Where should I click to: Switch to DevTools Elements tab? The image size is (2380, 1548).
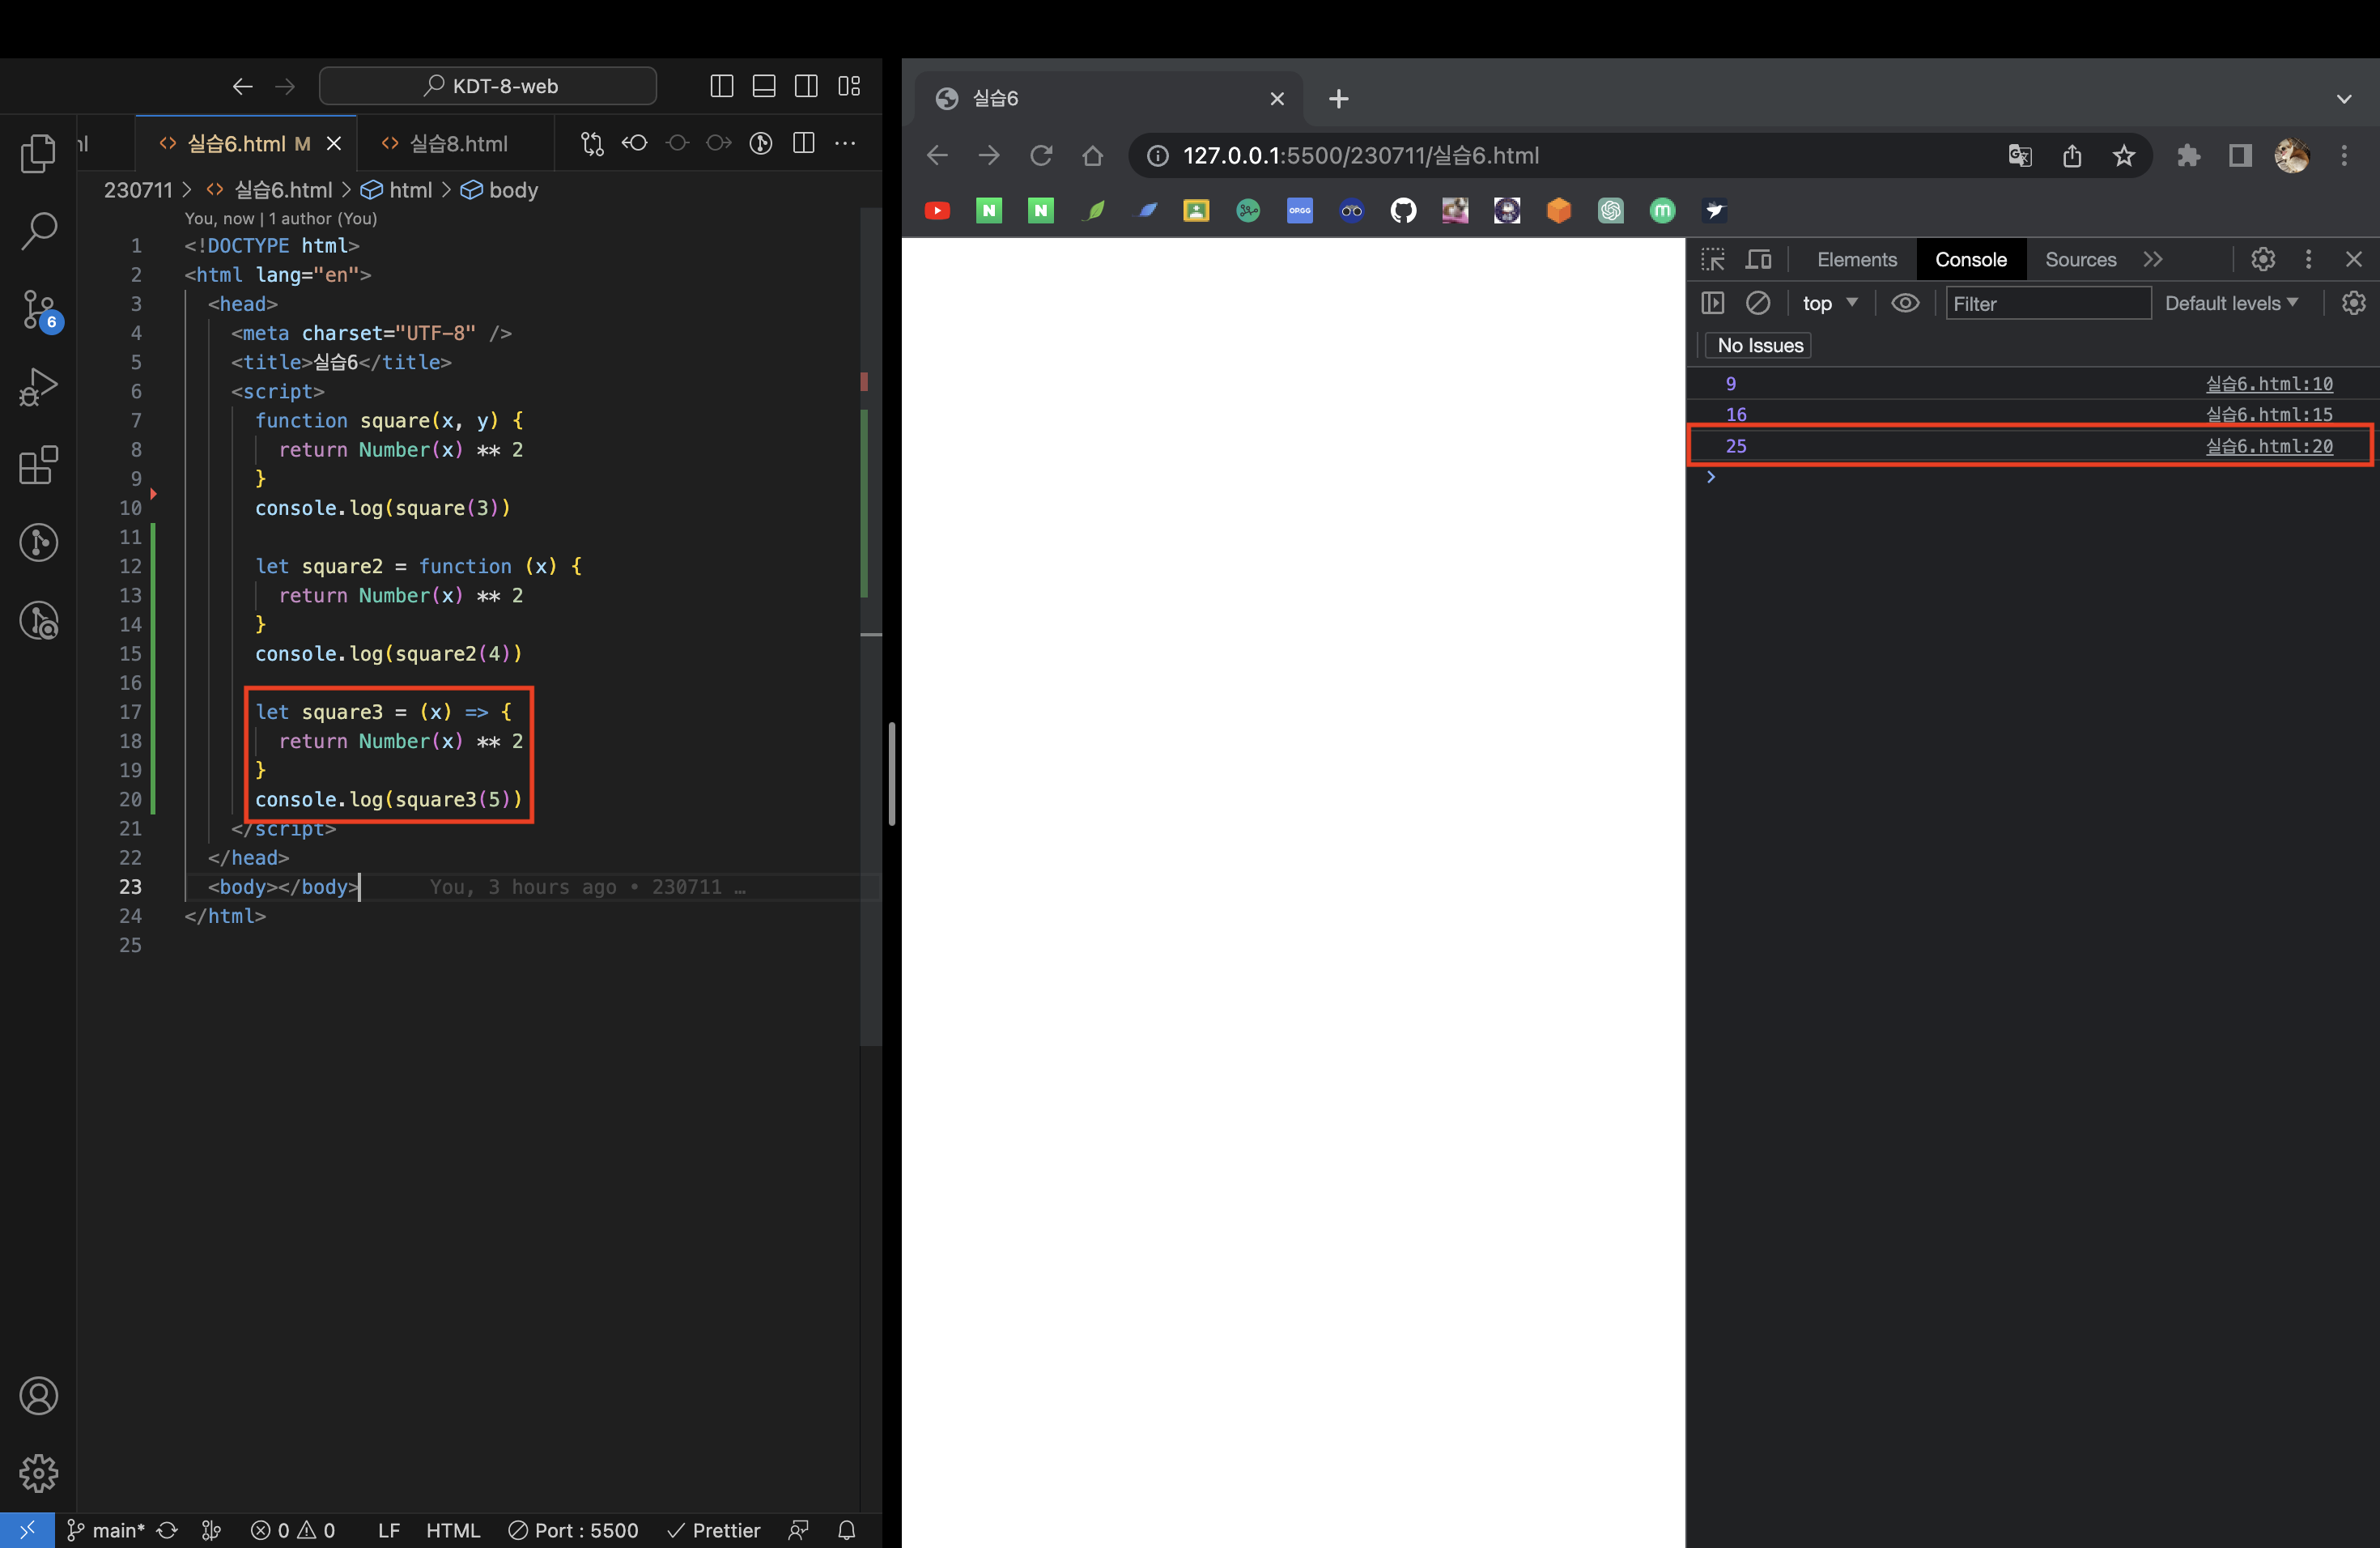[x=1856, y=259]
